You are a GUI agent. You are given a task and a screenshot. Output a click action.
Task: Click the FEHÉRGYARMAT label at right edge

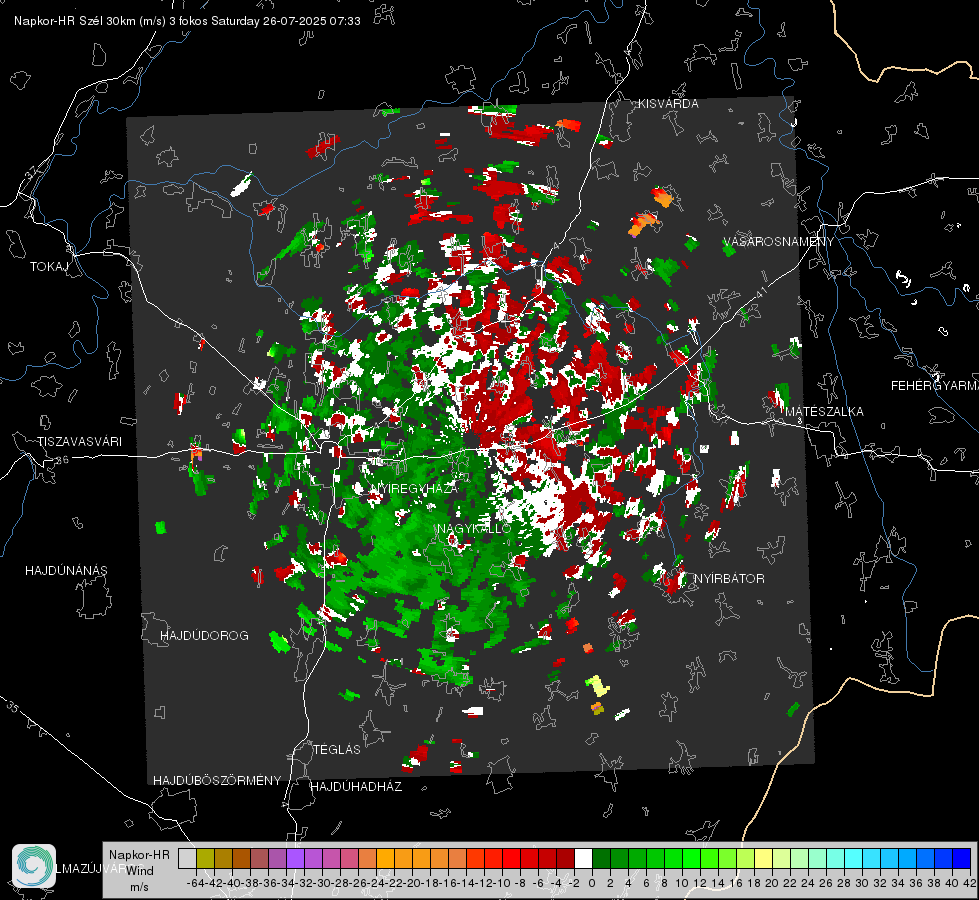[x=935, y=386]
